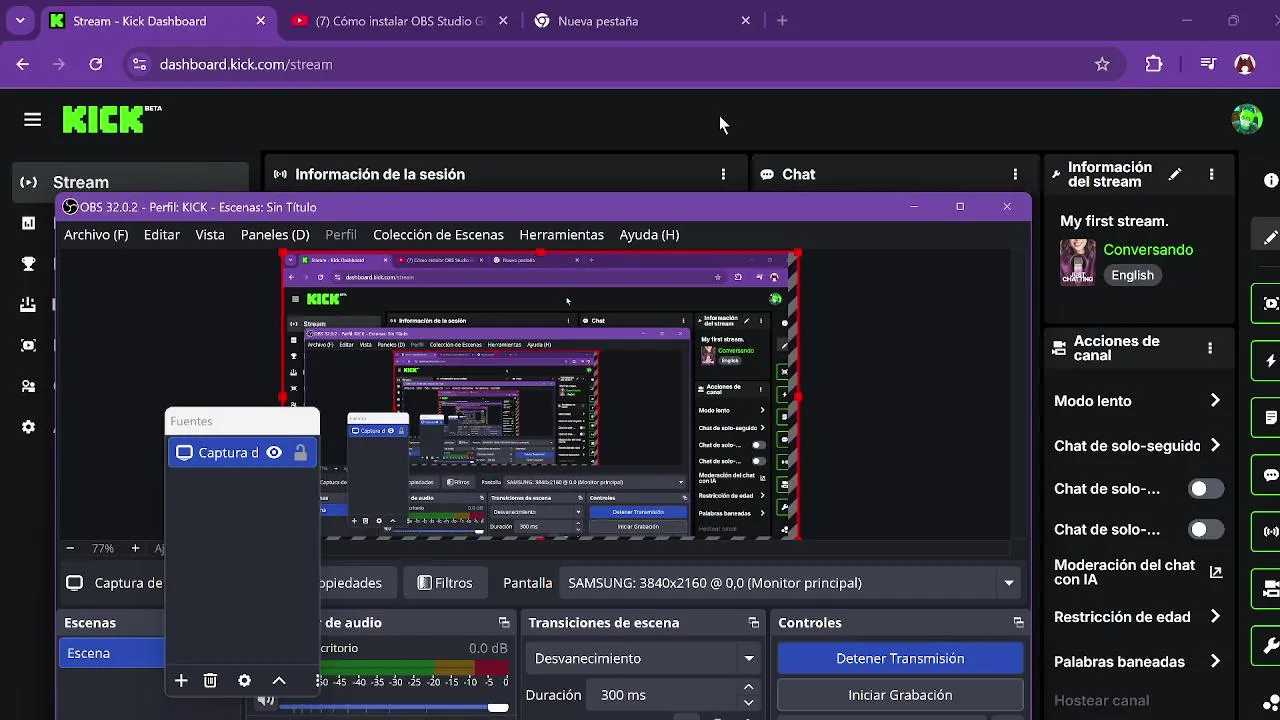Open Chrome media controls icon
The height and width of the screenshot is (720, 1280).
1208,64
